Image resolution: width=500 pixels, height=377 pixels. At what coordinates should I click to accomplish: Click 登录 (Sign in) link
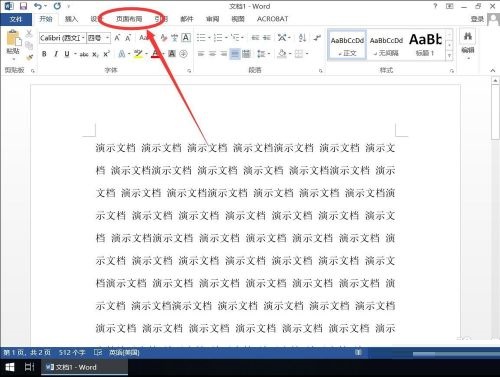coord(477,19)
